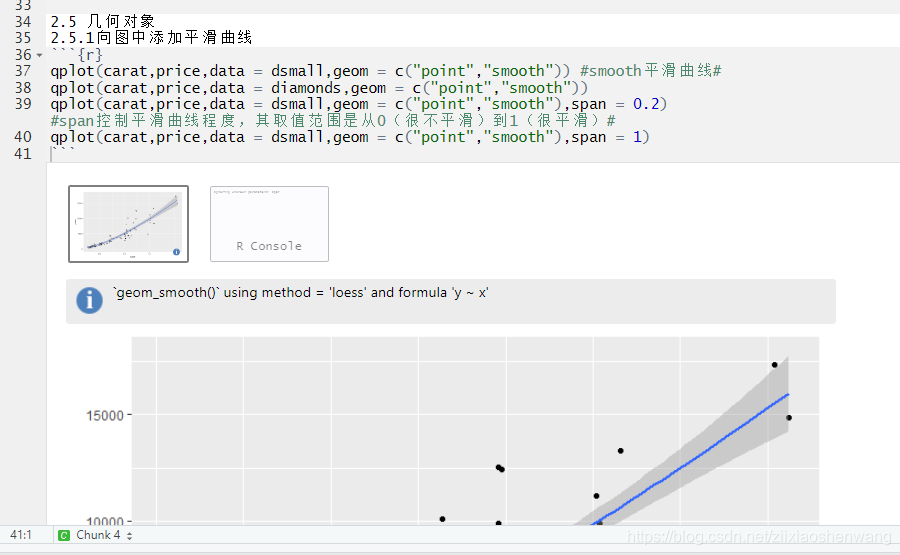The height and width of the screenshot is (555, 900).
Task: Open the R Console output thumbnail
Action: point(269,224)
